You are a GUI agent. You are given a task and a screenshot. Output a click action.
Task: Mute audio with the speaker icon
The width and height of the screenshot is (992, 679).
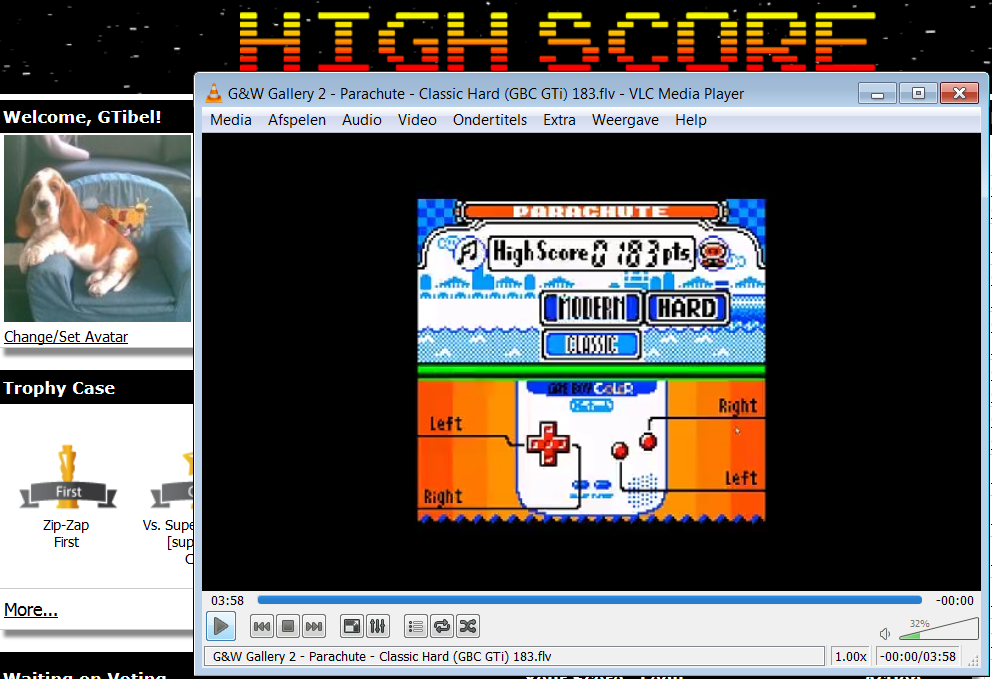click(885, 633)
